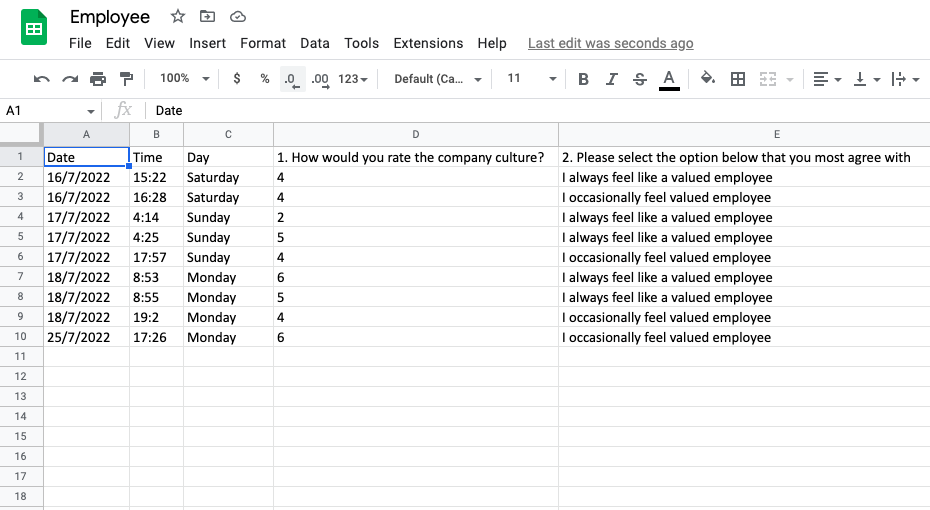
Task: Click the Borders icon
Action: [x=738, y=79]
